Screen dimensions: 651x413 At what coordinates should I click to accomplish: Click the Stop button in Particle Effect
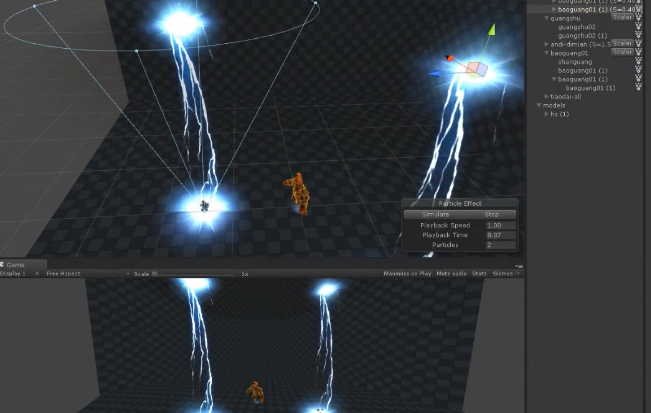point(491,215)
